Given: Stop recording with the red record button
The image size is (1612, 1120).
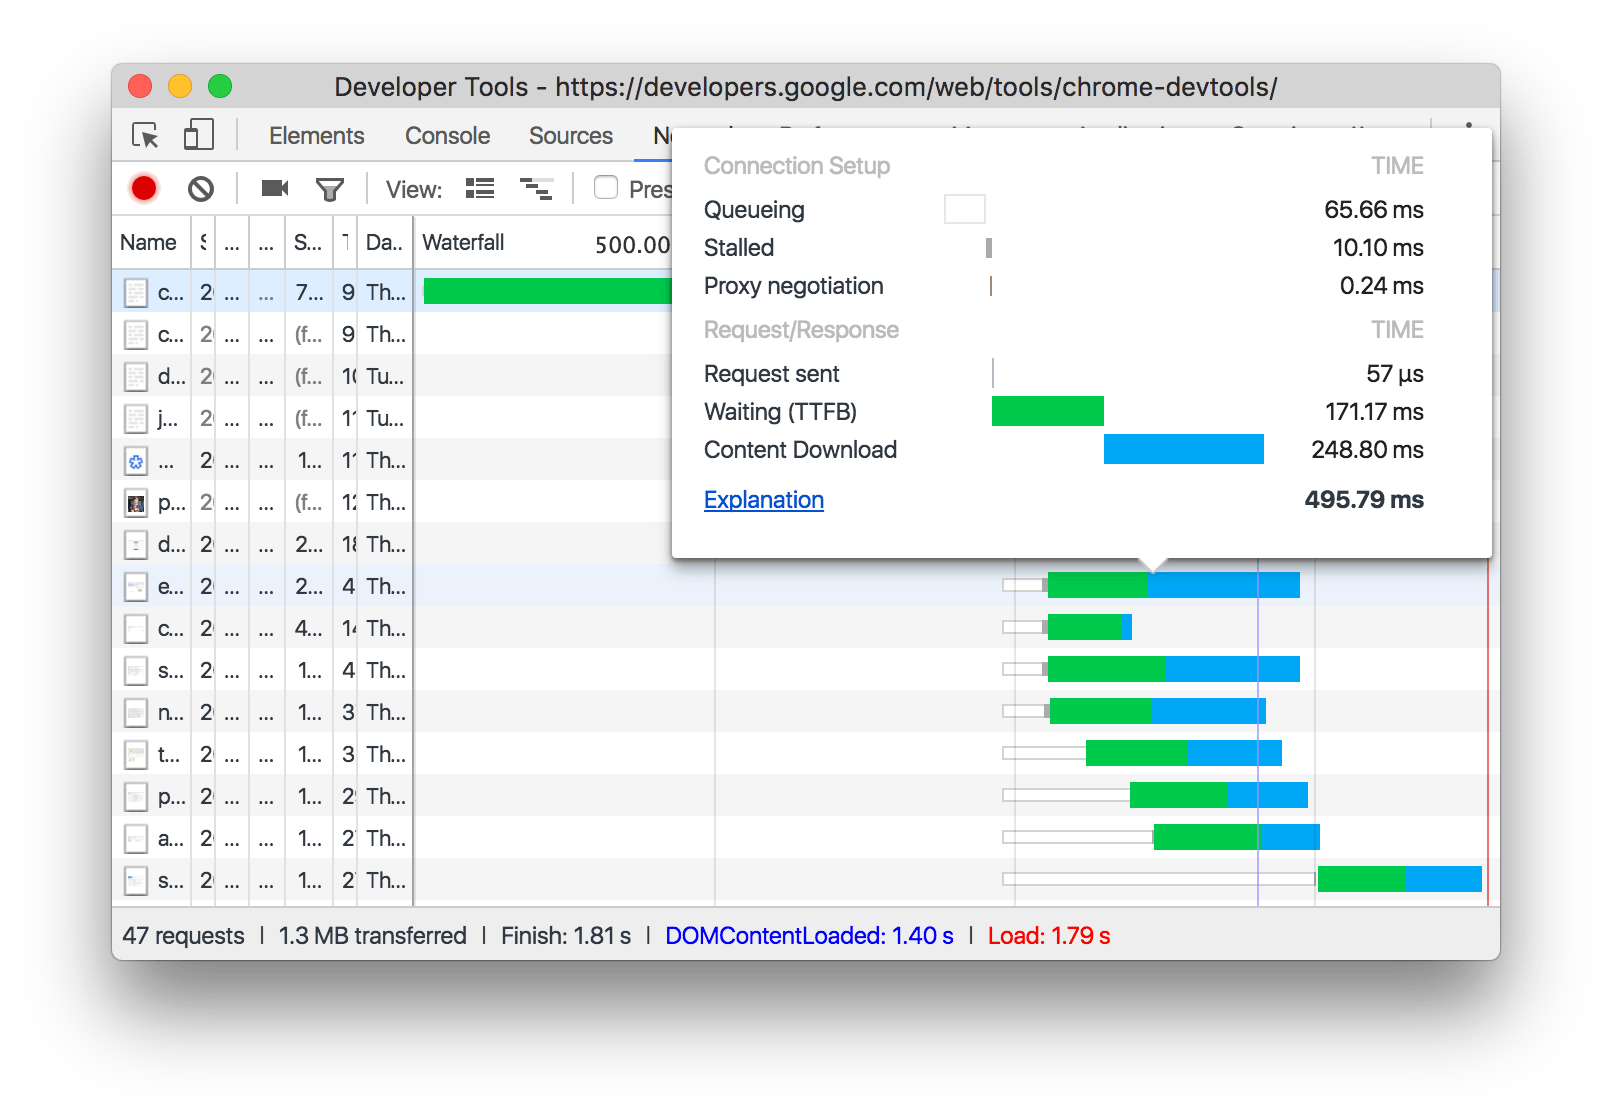Looking at the screenshot, I should pyautogui.click(x=144, y=188).
